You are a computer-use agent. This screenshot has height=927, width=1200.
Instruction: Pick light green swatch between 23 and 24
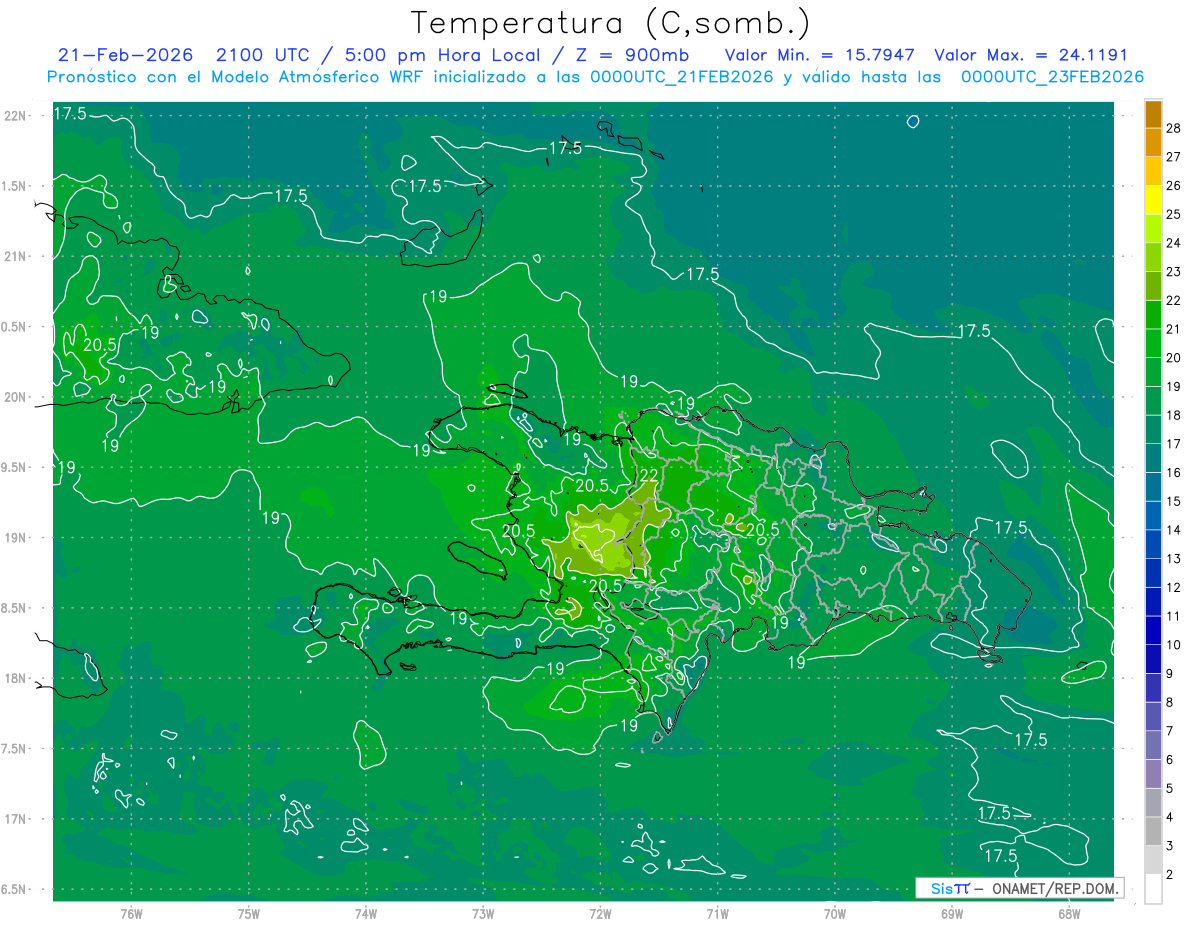click(x=1153, y=257)
